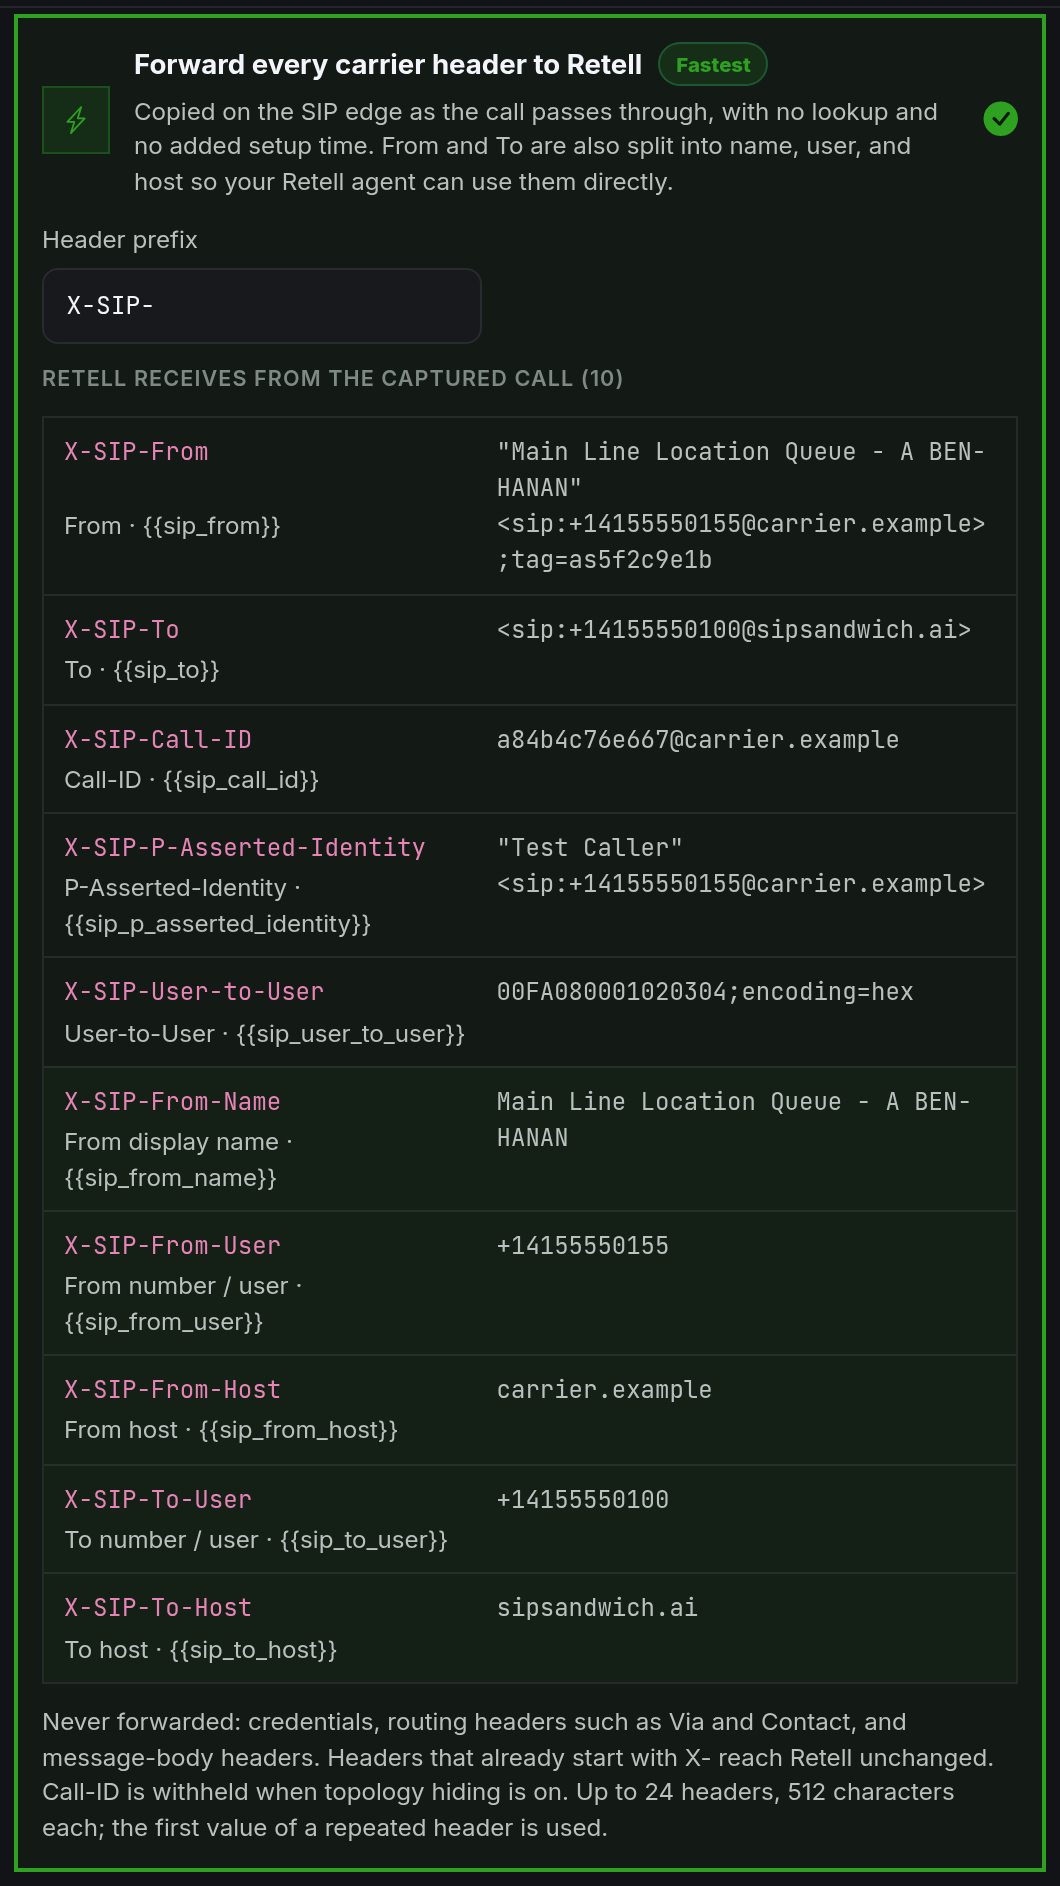The width and height of the screenshot is (1060, 1886).
Task: Click the green lightning bolt icon
Action: coord(76,120)
